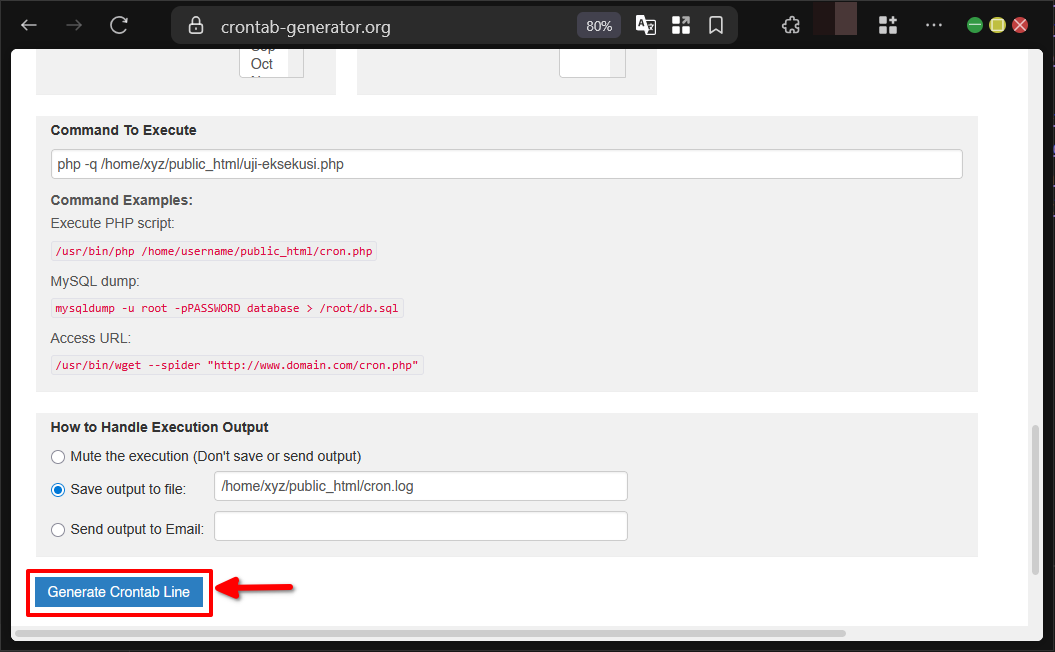Screen dimensions: 1055x652
Task: Open the extensions puzzle icon
Action: tap(791, 26)
